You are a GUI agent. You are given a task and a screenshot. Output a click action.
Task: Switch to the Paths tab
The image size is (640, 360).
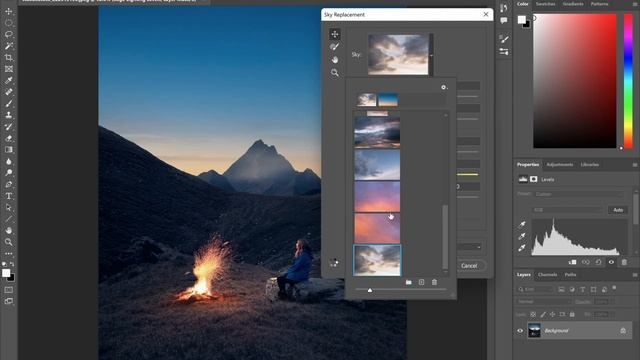(x=570, y=275)
